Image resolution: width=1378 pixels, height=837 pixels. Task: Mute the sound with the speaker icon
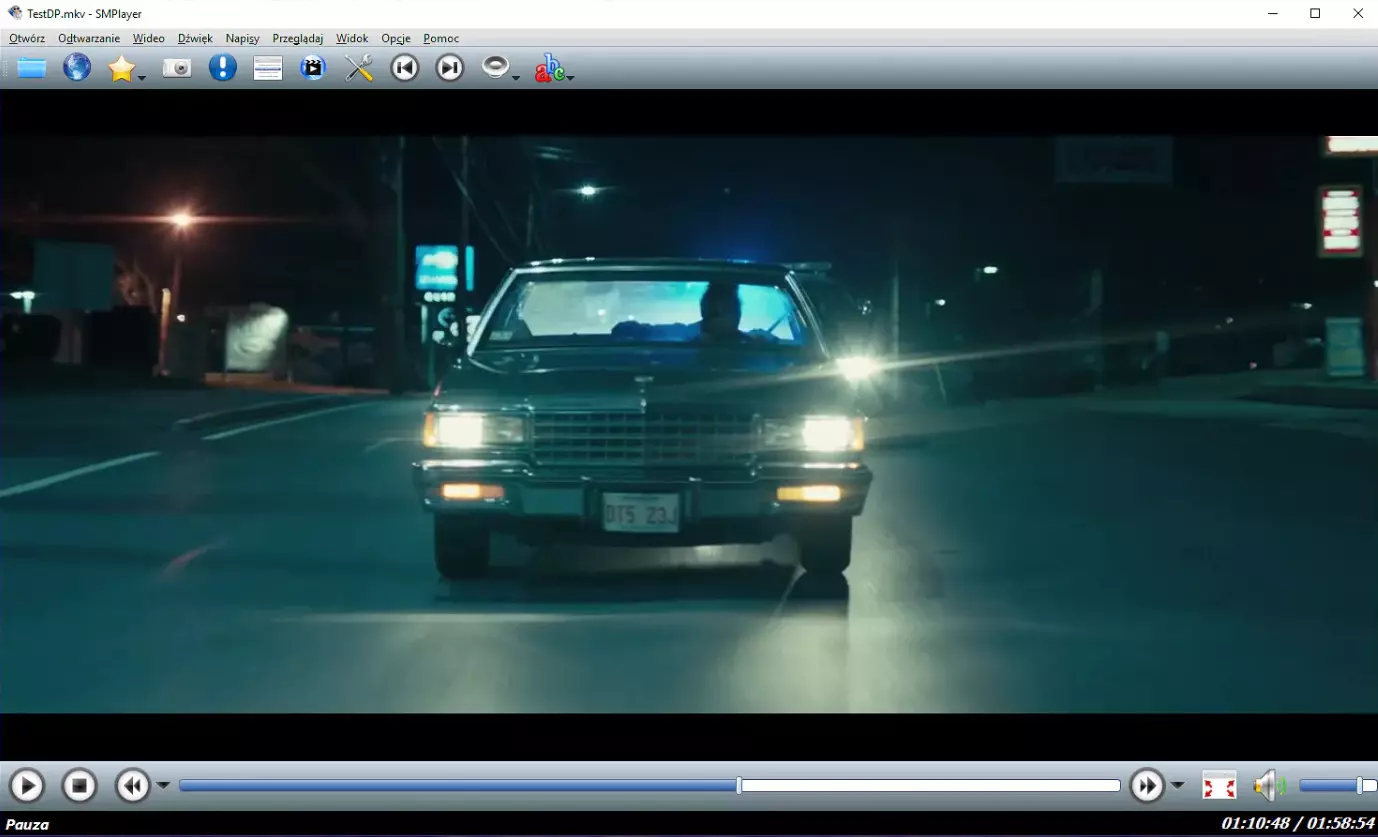coord(1269,786)
